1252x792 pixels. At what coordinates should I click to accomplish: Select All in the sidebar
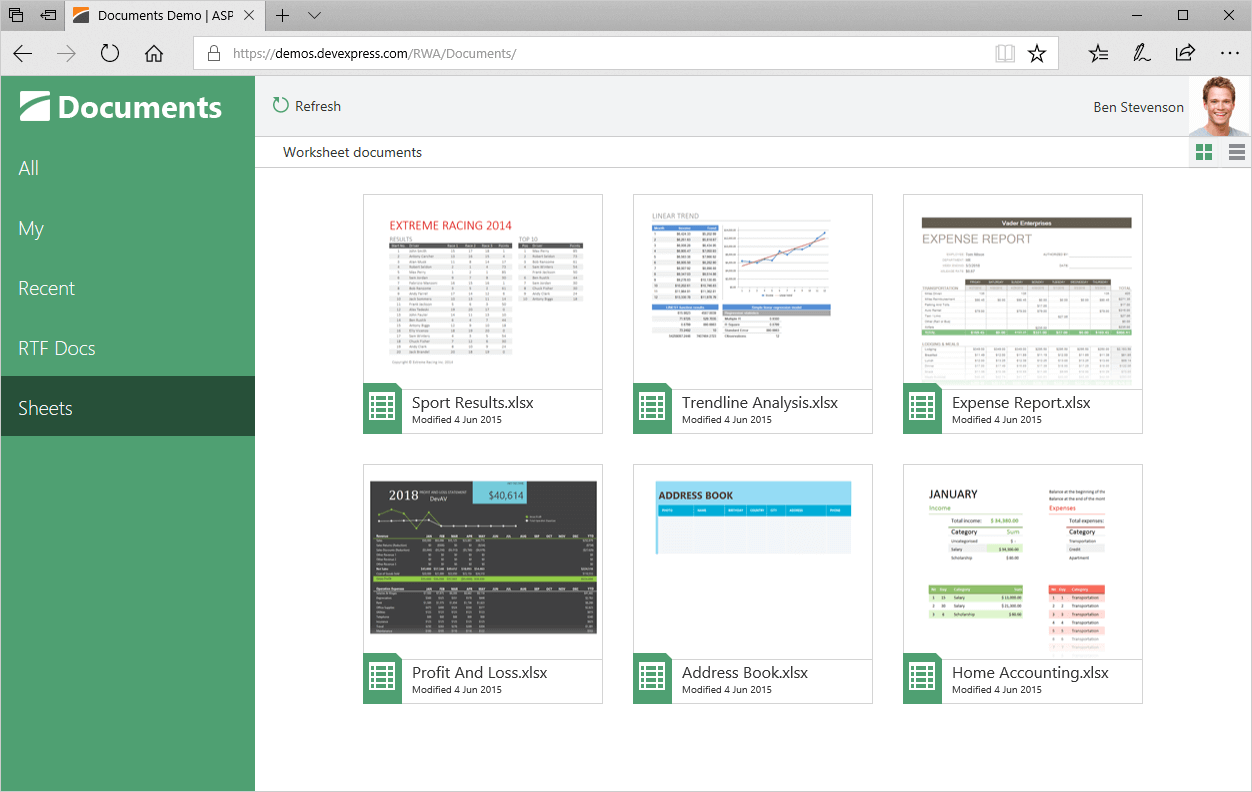point(29,168)
